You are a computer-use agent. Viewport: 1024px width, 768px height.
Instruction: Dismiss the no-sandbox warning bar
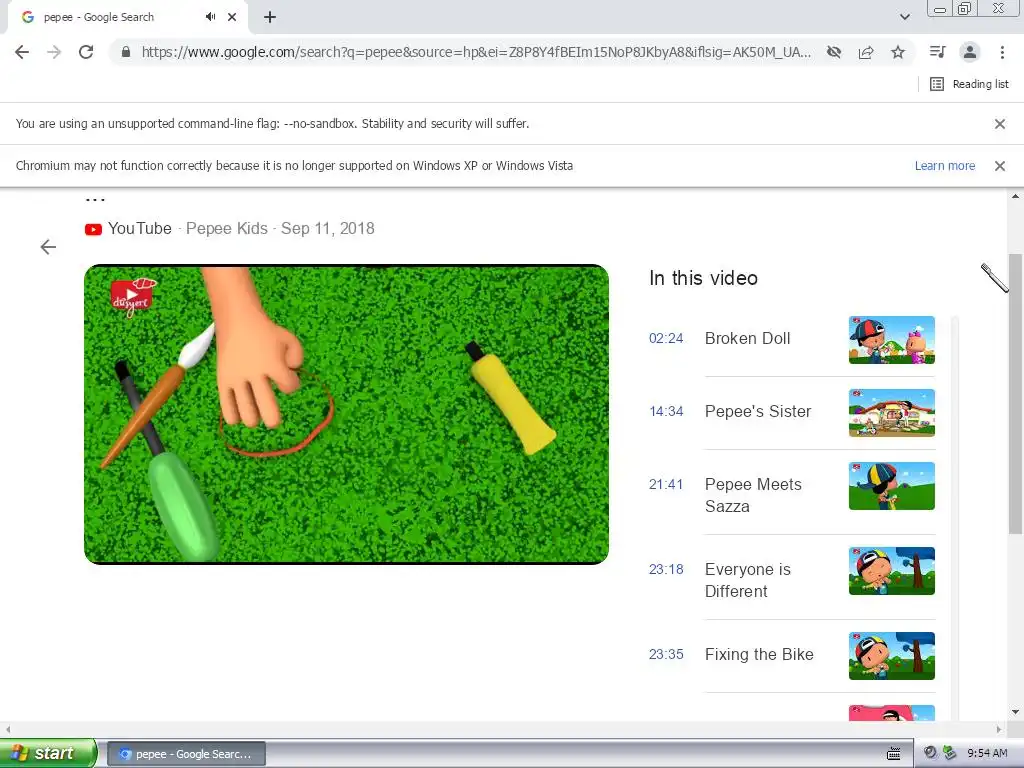tap(999, 124)
